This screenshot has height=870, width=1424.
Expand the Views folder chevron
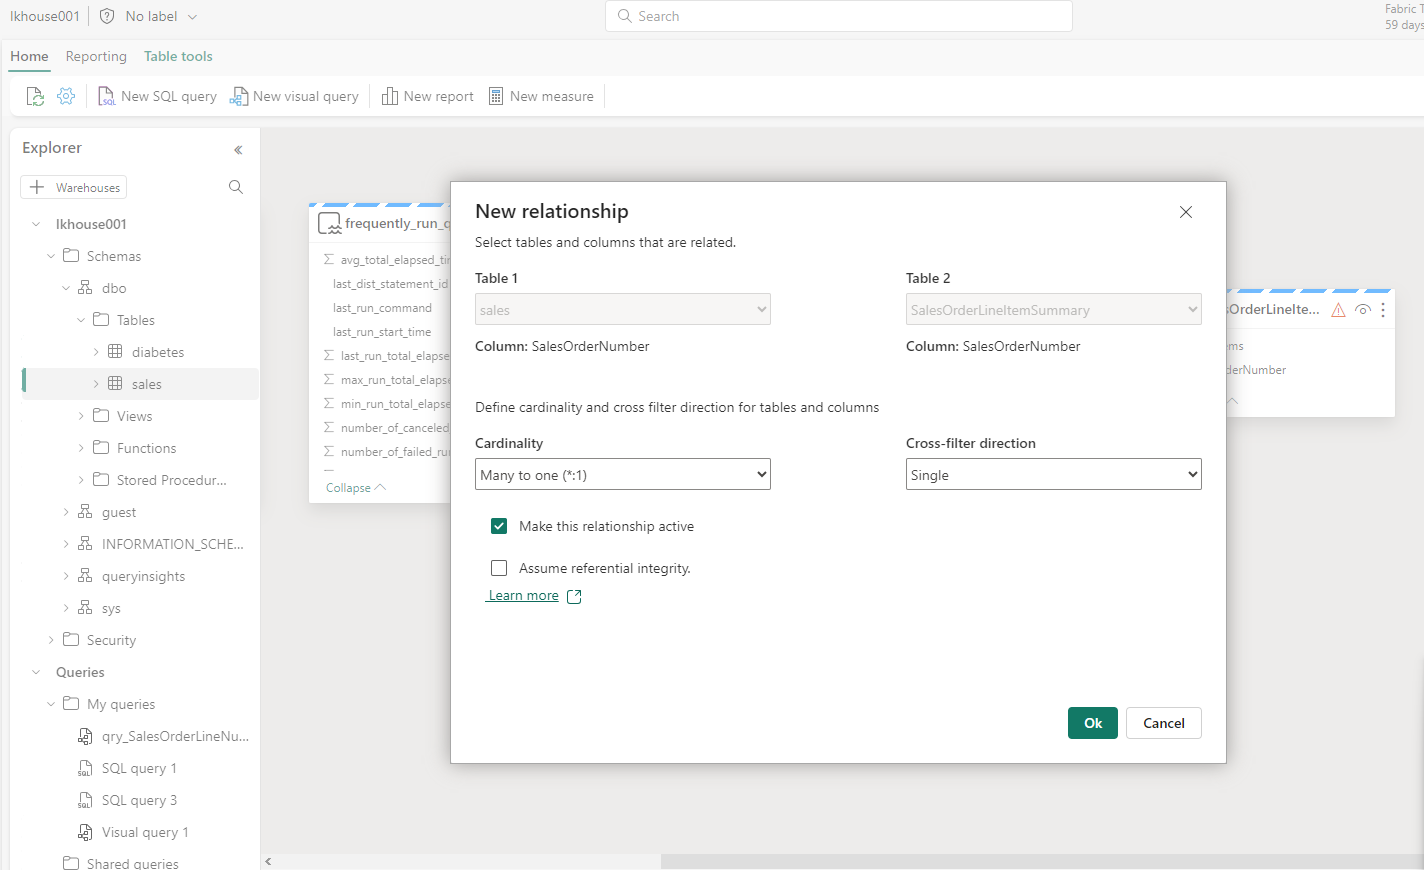(81, 416)
